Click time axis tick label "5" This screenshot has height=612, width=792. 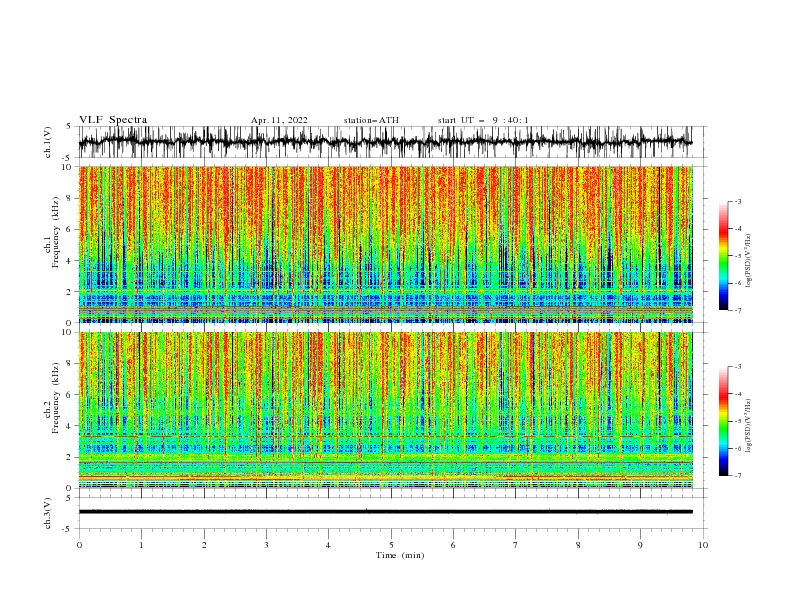tap(391, 545)
